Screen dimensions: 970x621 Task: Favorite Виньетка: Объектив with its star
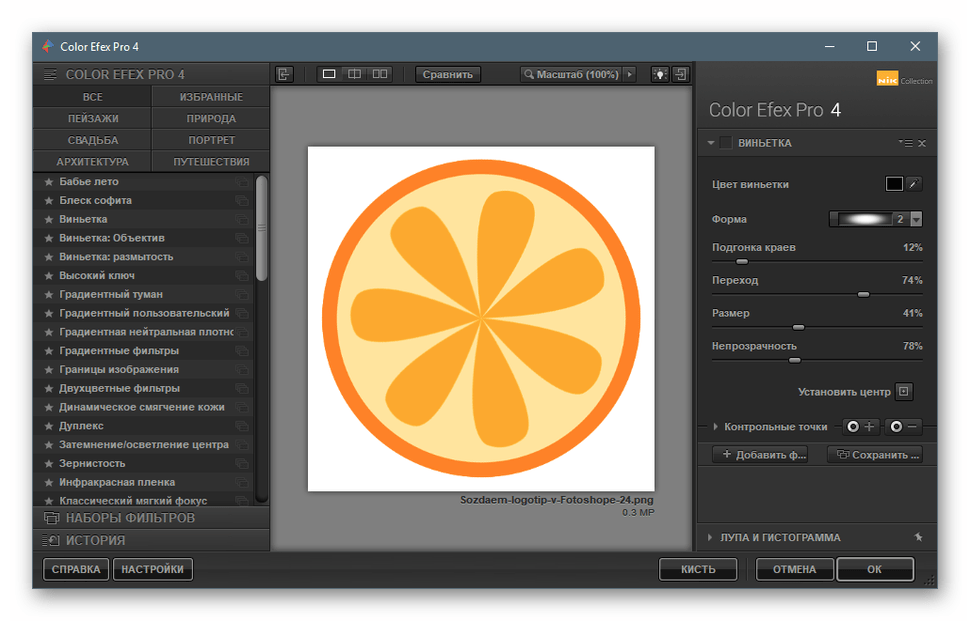point(48,238)
